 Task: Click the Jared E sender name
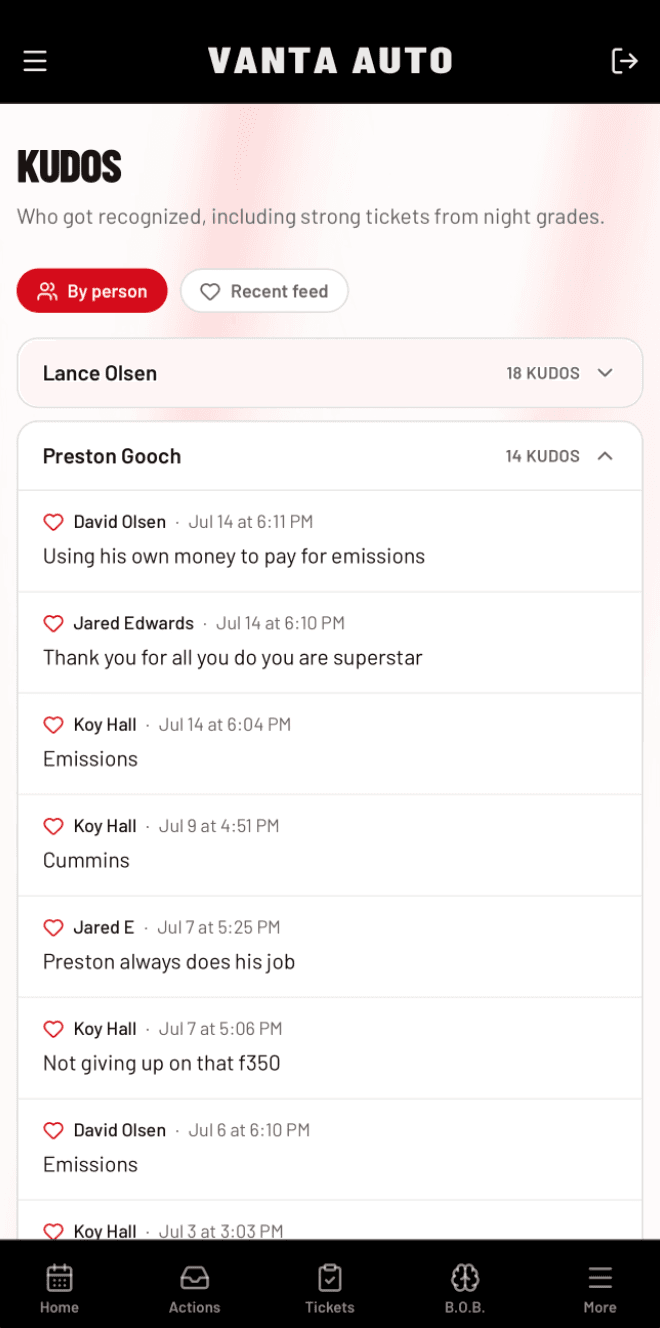pyautogui.click(x=104, y=927)
